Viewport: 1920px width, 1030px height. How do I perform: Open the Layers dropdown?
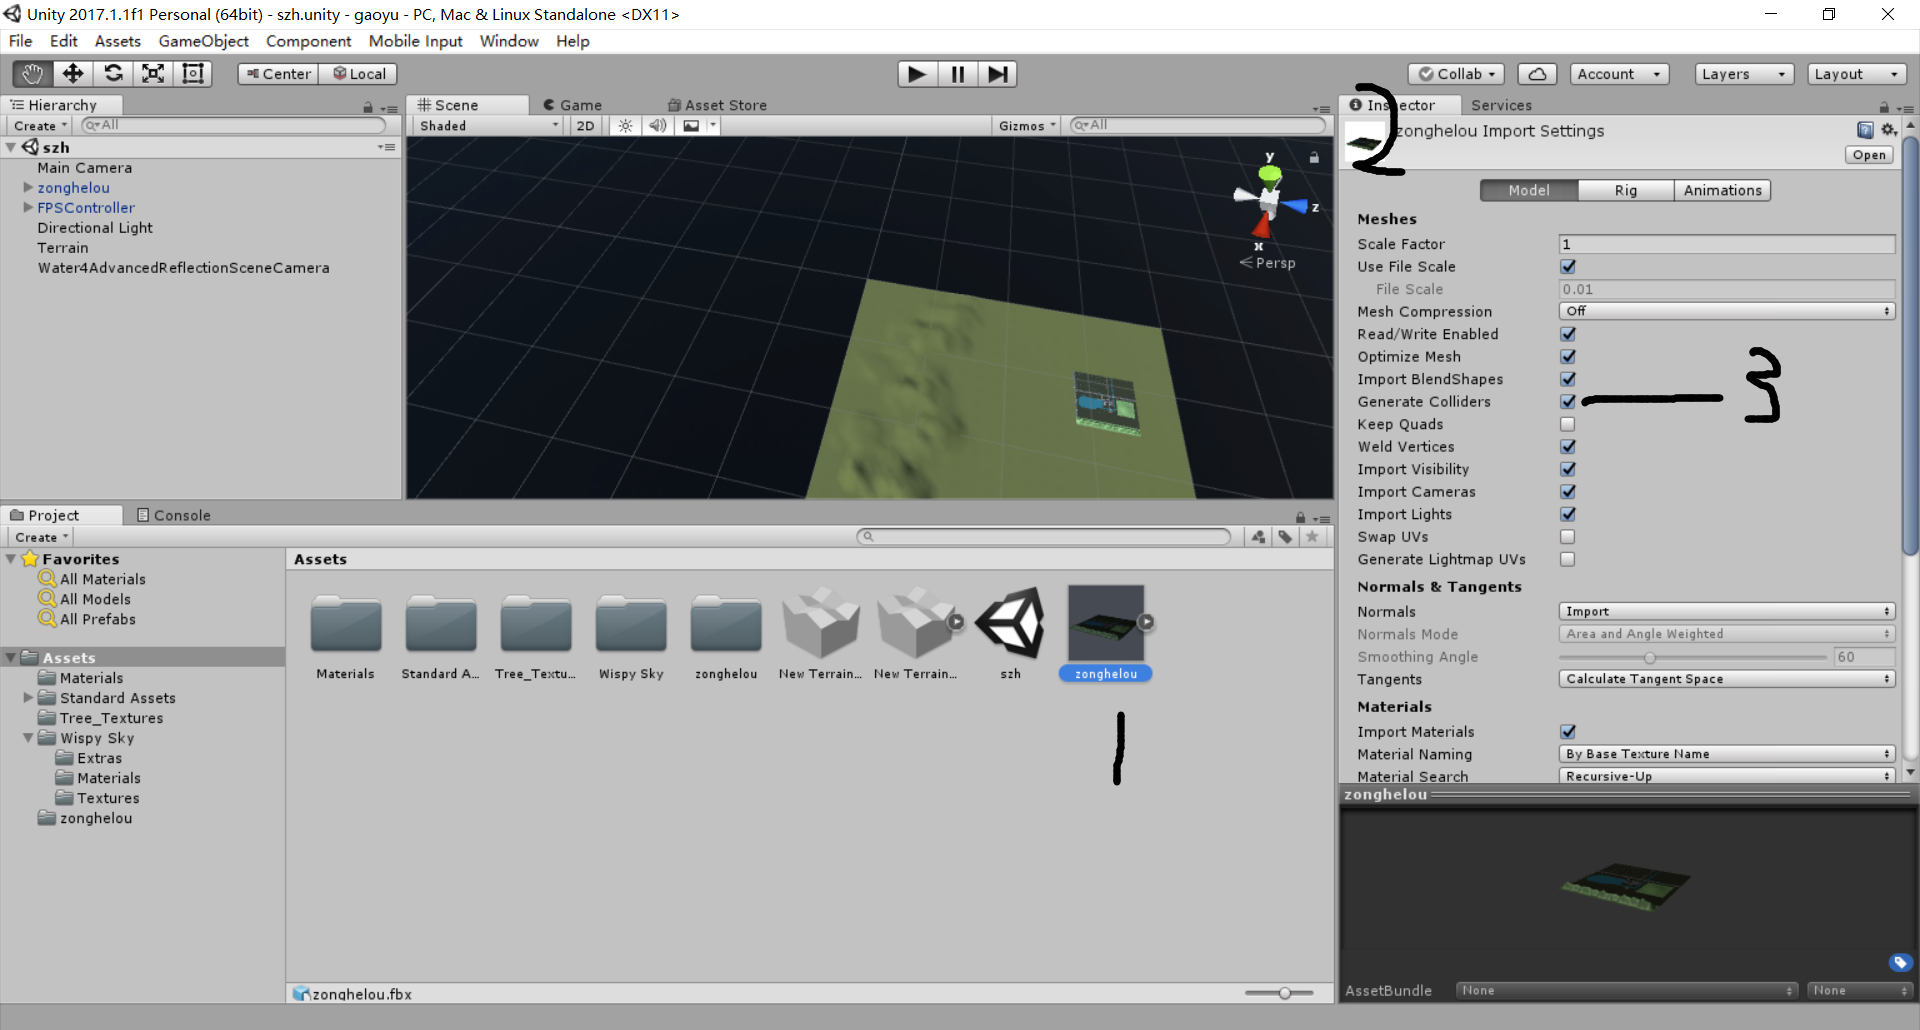pos(1744,74)
